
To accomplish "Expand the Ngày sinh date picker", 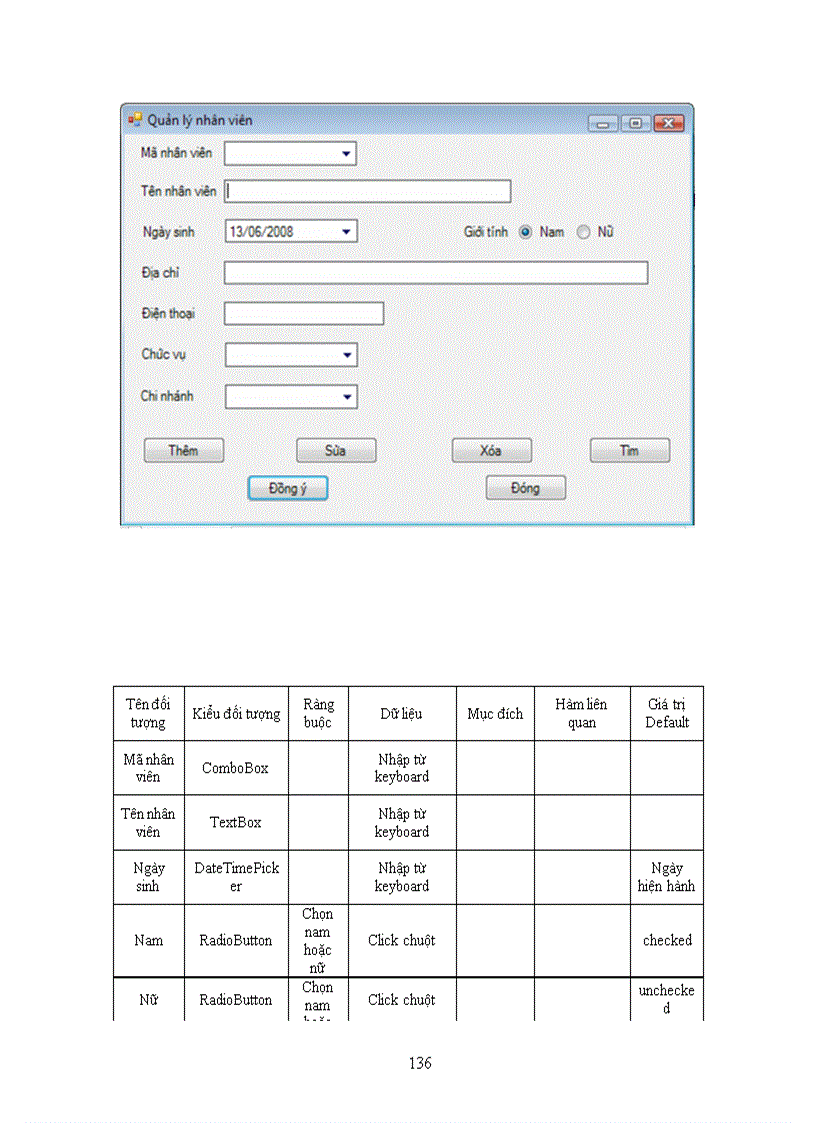I will 347,231.
